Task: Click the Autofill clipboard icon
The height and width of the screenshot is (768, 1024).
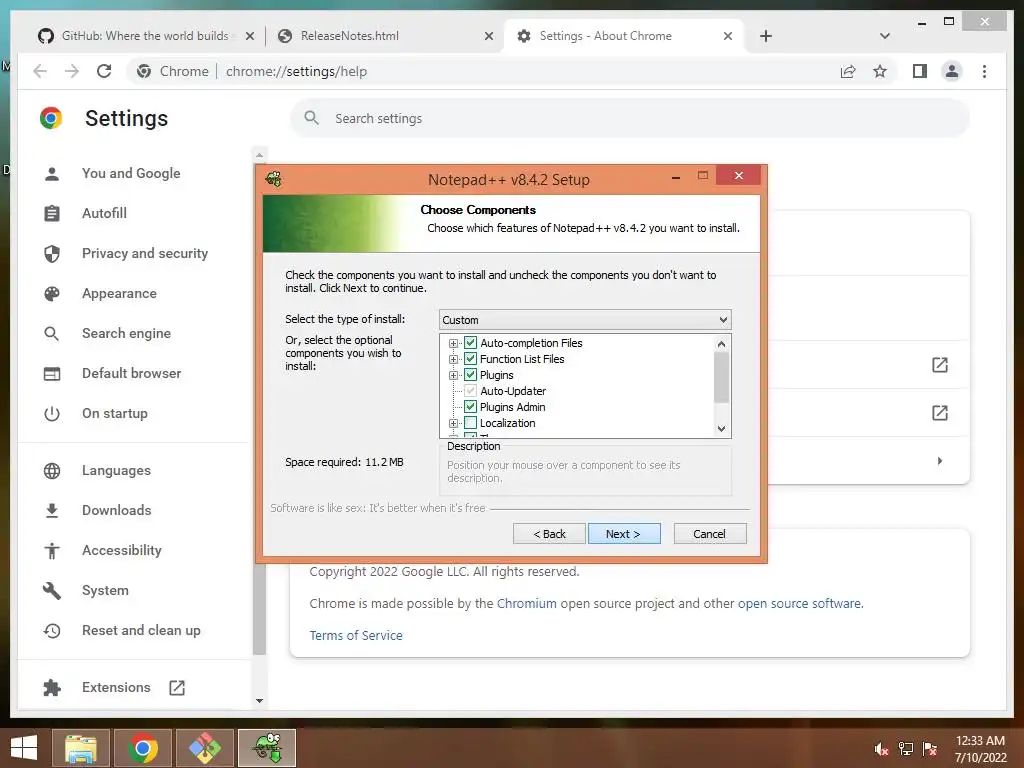Action: [52, 214]
